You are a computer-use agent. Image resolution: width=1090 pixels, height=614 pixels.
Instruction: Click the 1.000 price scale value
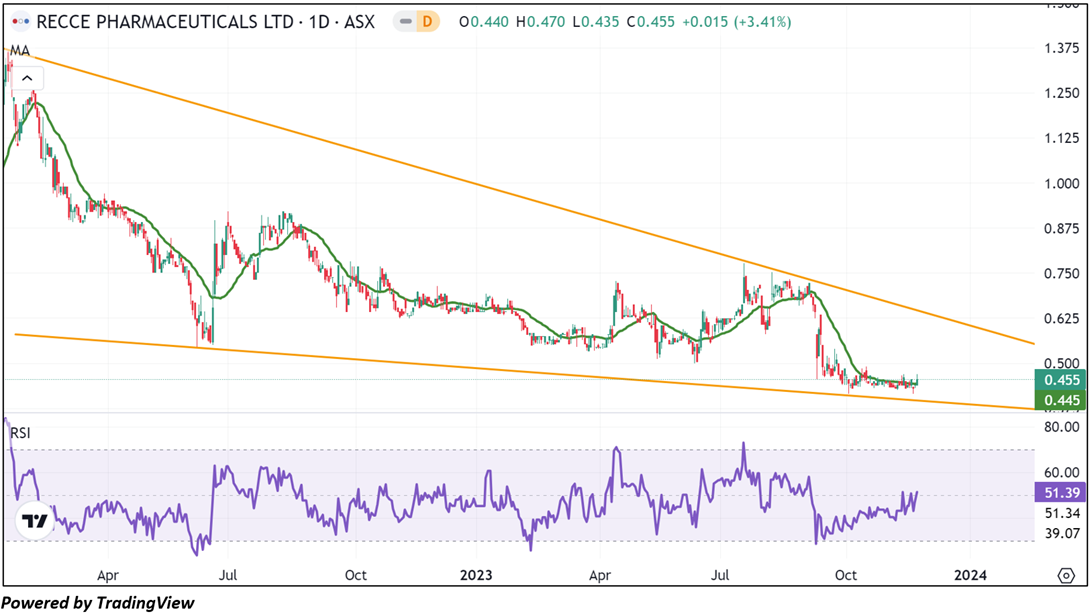coord(1062,184)
